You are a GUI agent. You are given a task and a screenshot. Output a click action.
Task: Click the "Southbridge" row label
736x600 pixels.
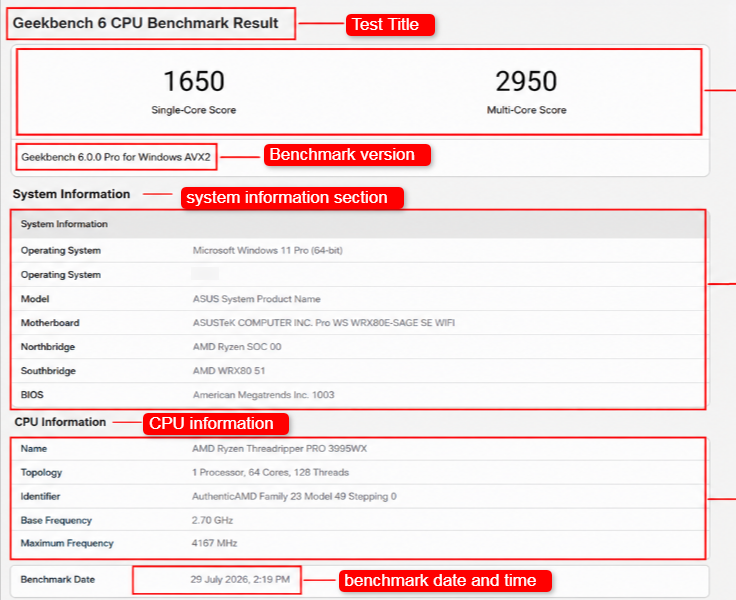click(48, 371)
